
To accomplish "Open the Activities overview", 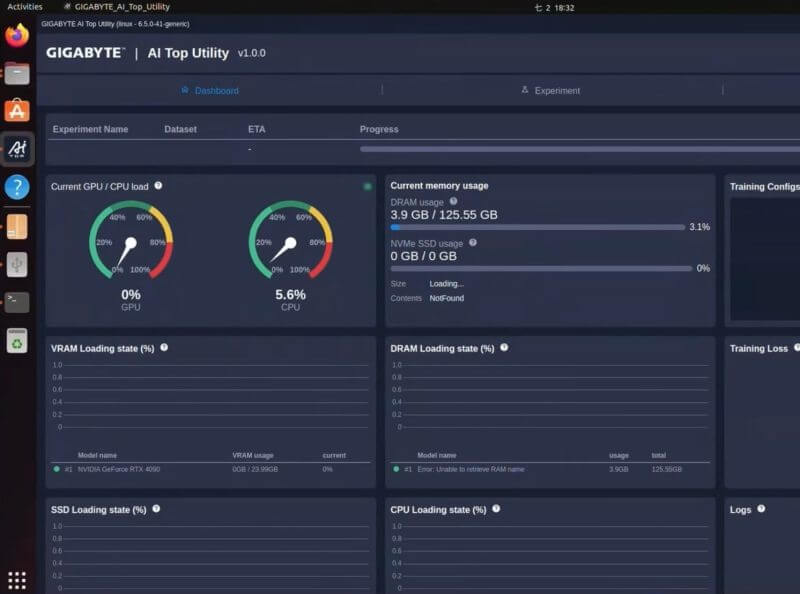I will coord(24,7).
